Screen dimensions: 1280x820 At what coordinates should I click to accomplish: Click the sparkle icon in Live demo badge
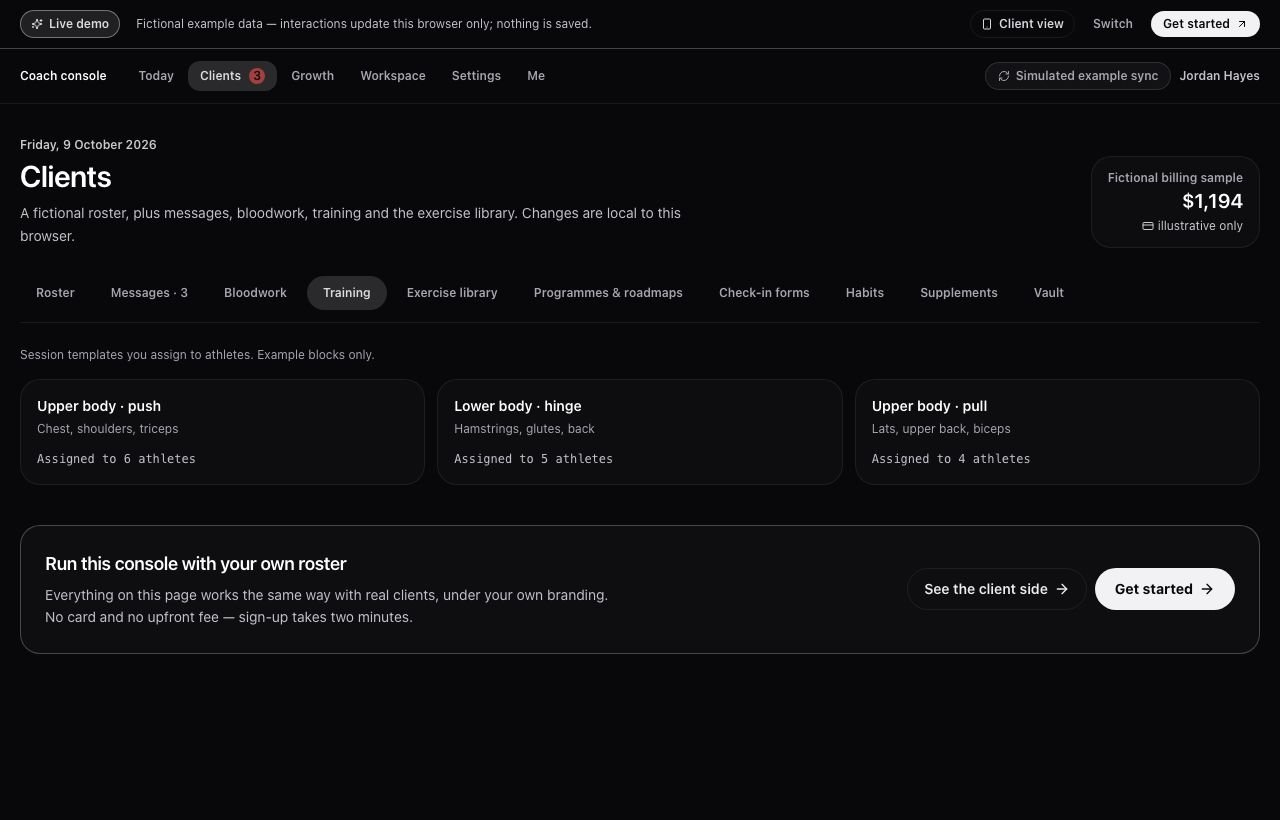coord(37,24)
